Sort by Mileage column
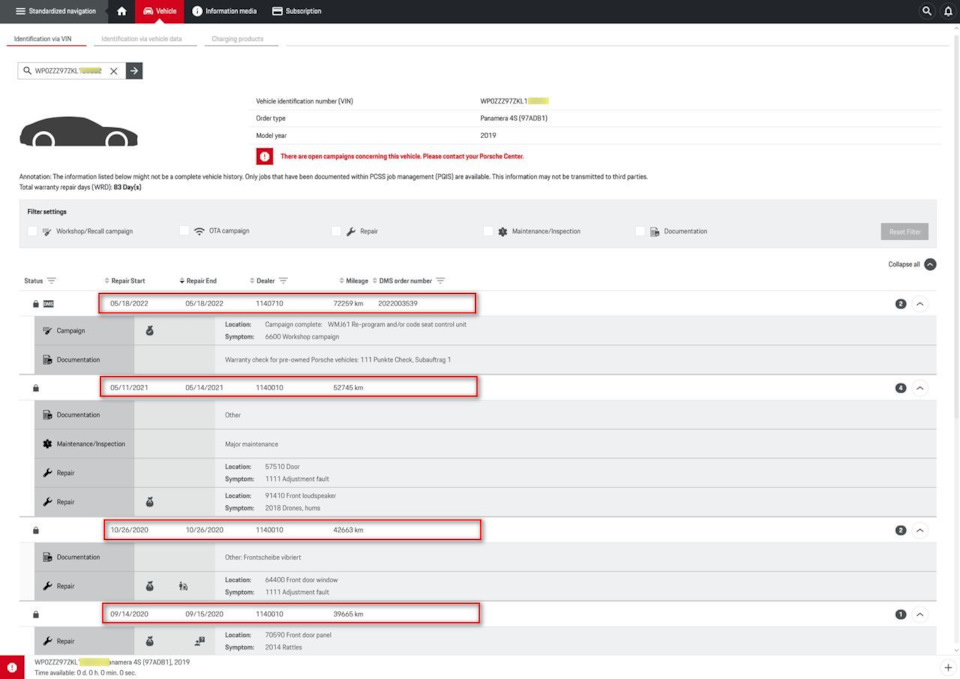The height and width of the screenshot is (679, 960). click(354, 281)
